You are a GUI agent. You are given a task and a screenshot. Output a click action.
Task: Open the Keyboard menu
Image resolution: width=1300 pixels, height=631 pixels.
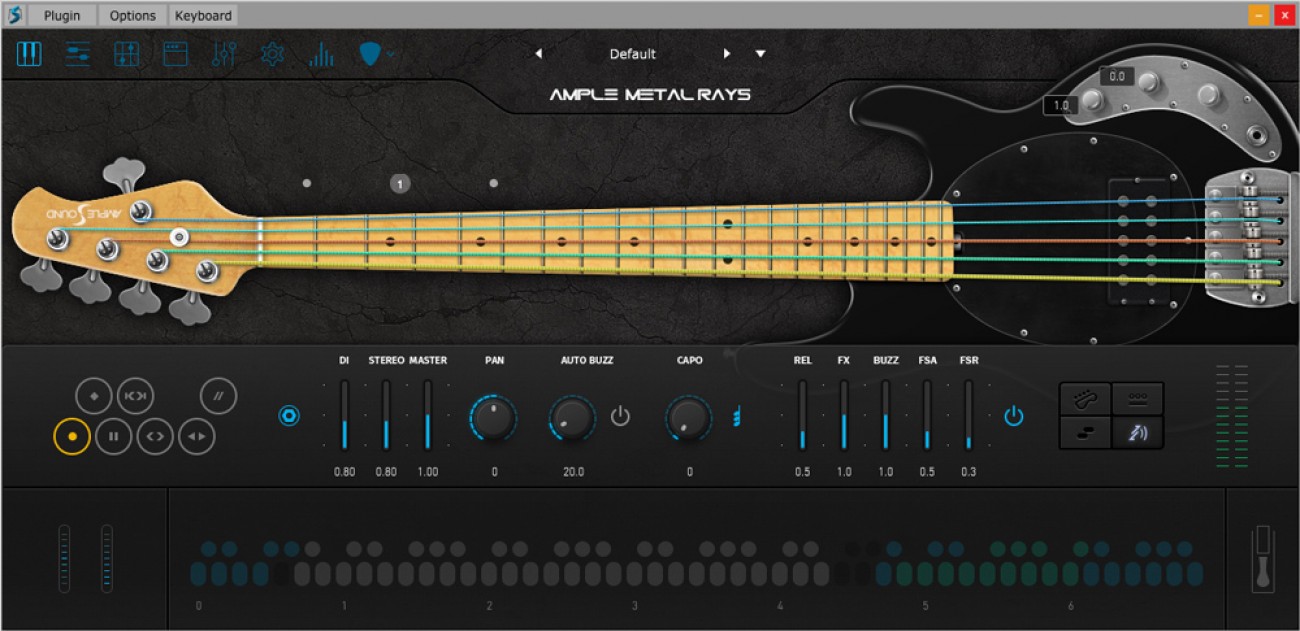pyautogui.click(x=203, y=15)
